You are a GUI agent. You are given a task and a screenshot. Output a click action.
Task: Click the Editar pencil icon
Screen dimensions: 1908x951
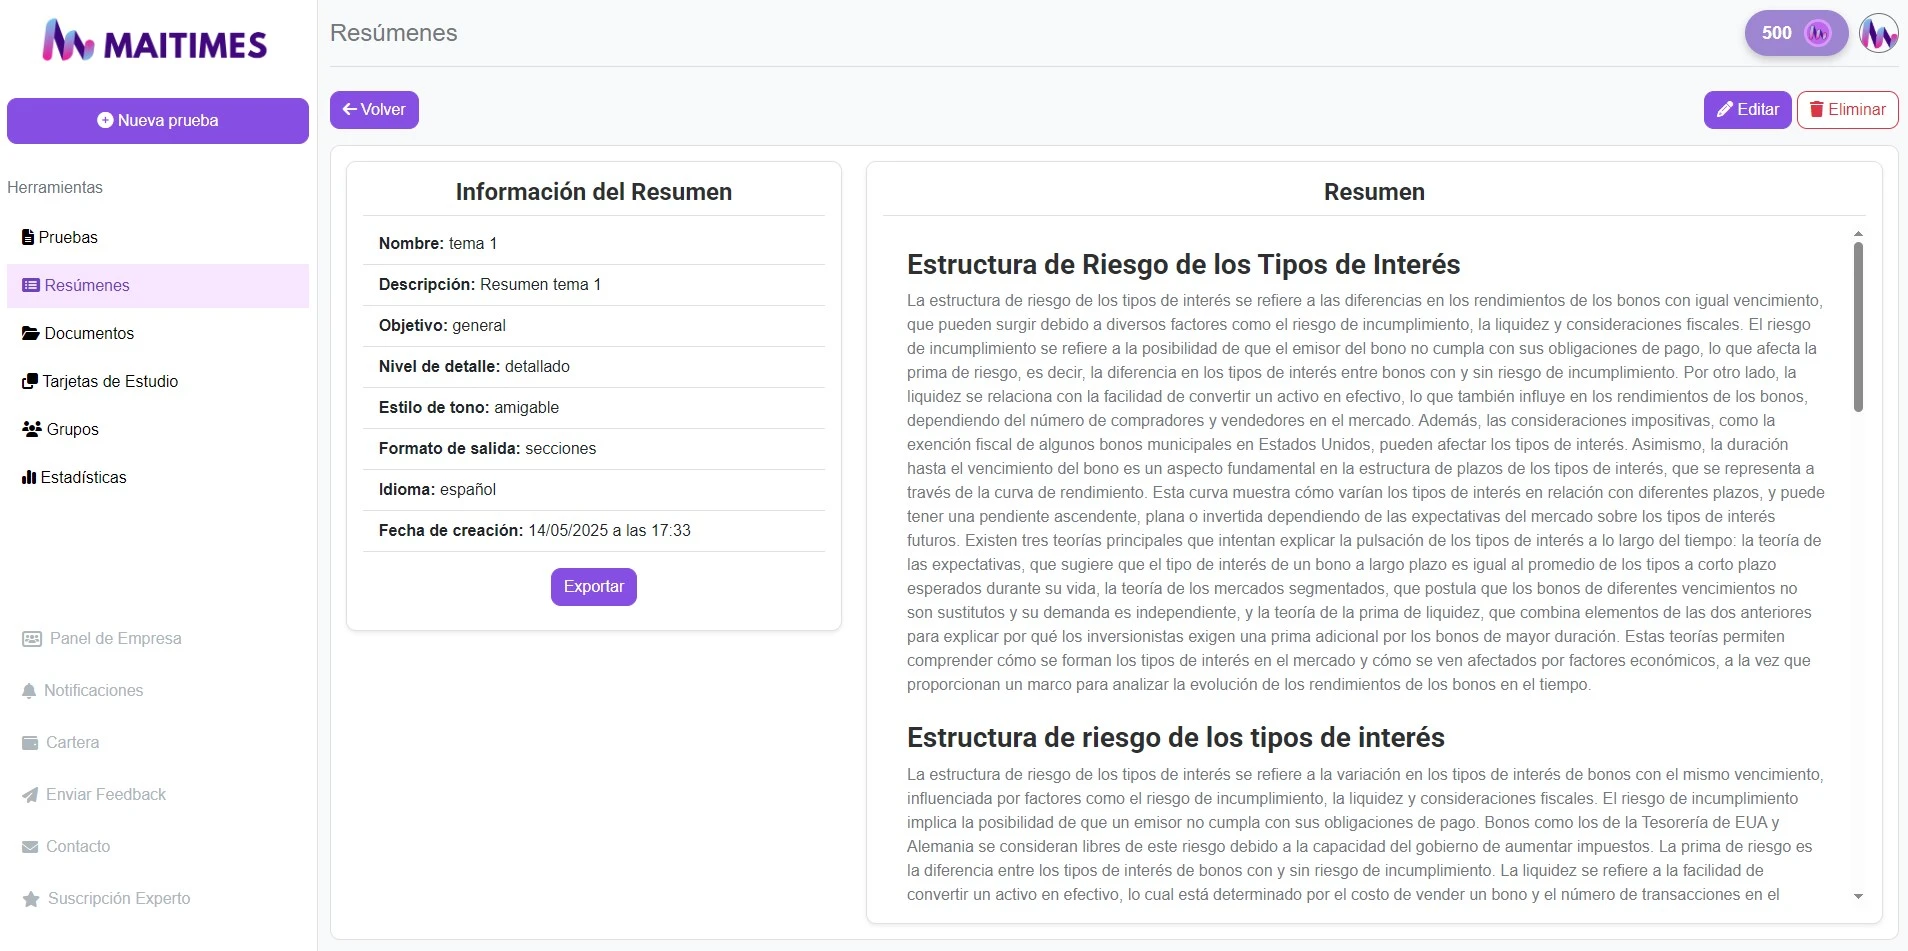1725,110
